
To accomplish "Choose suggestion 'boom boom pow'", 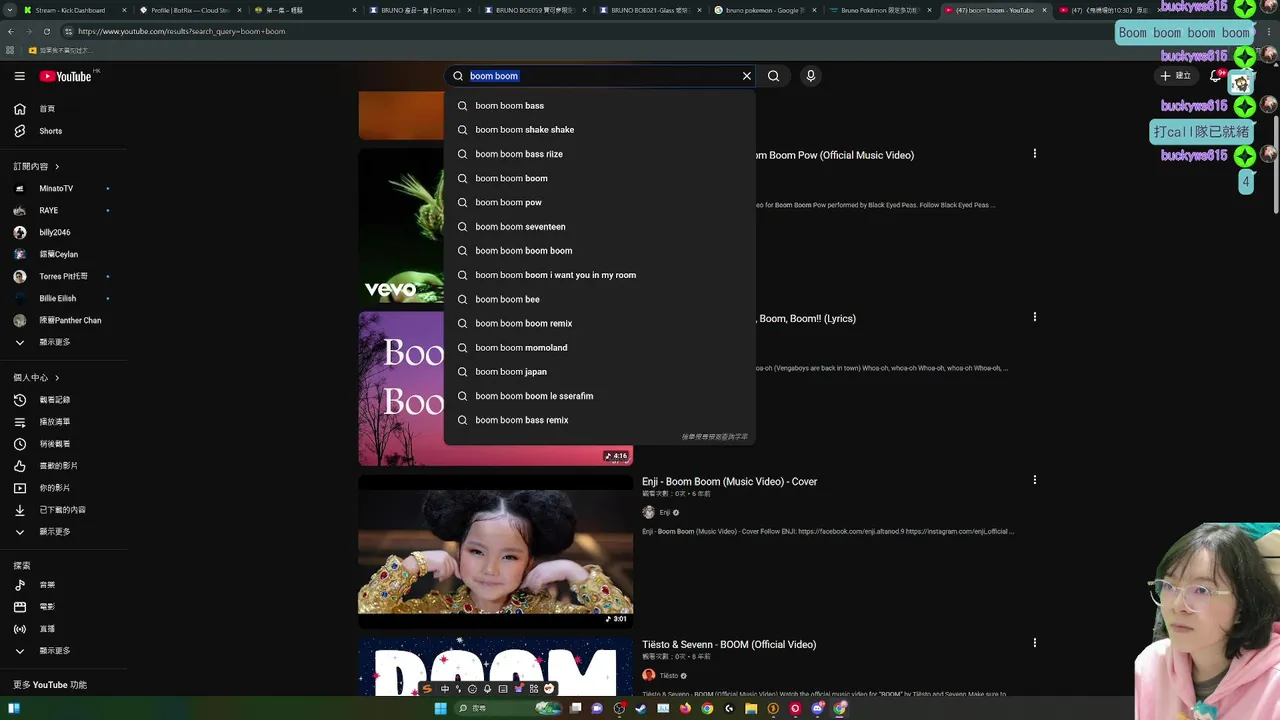I will pos(600,203).
